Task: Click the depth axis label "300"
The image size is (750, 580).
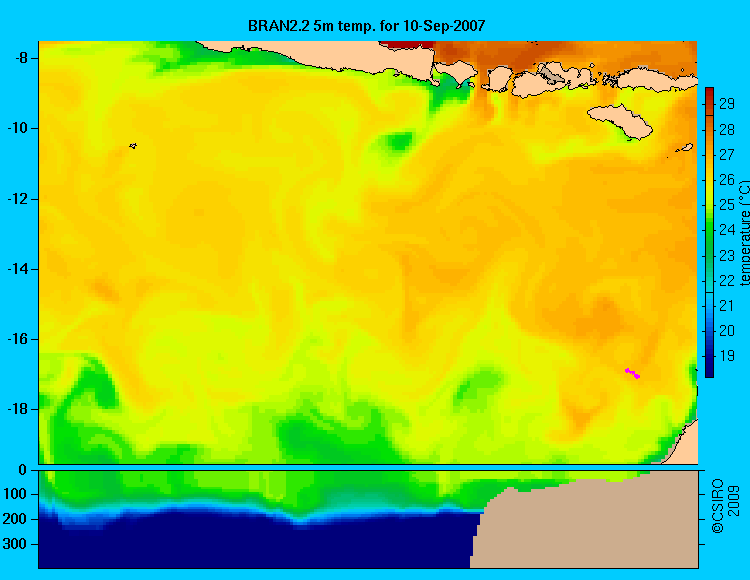Action: (x=15, y=544)
